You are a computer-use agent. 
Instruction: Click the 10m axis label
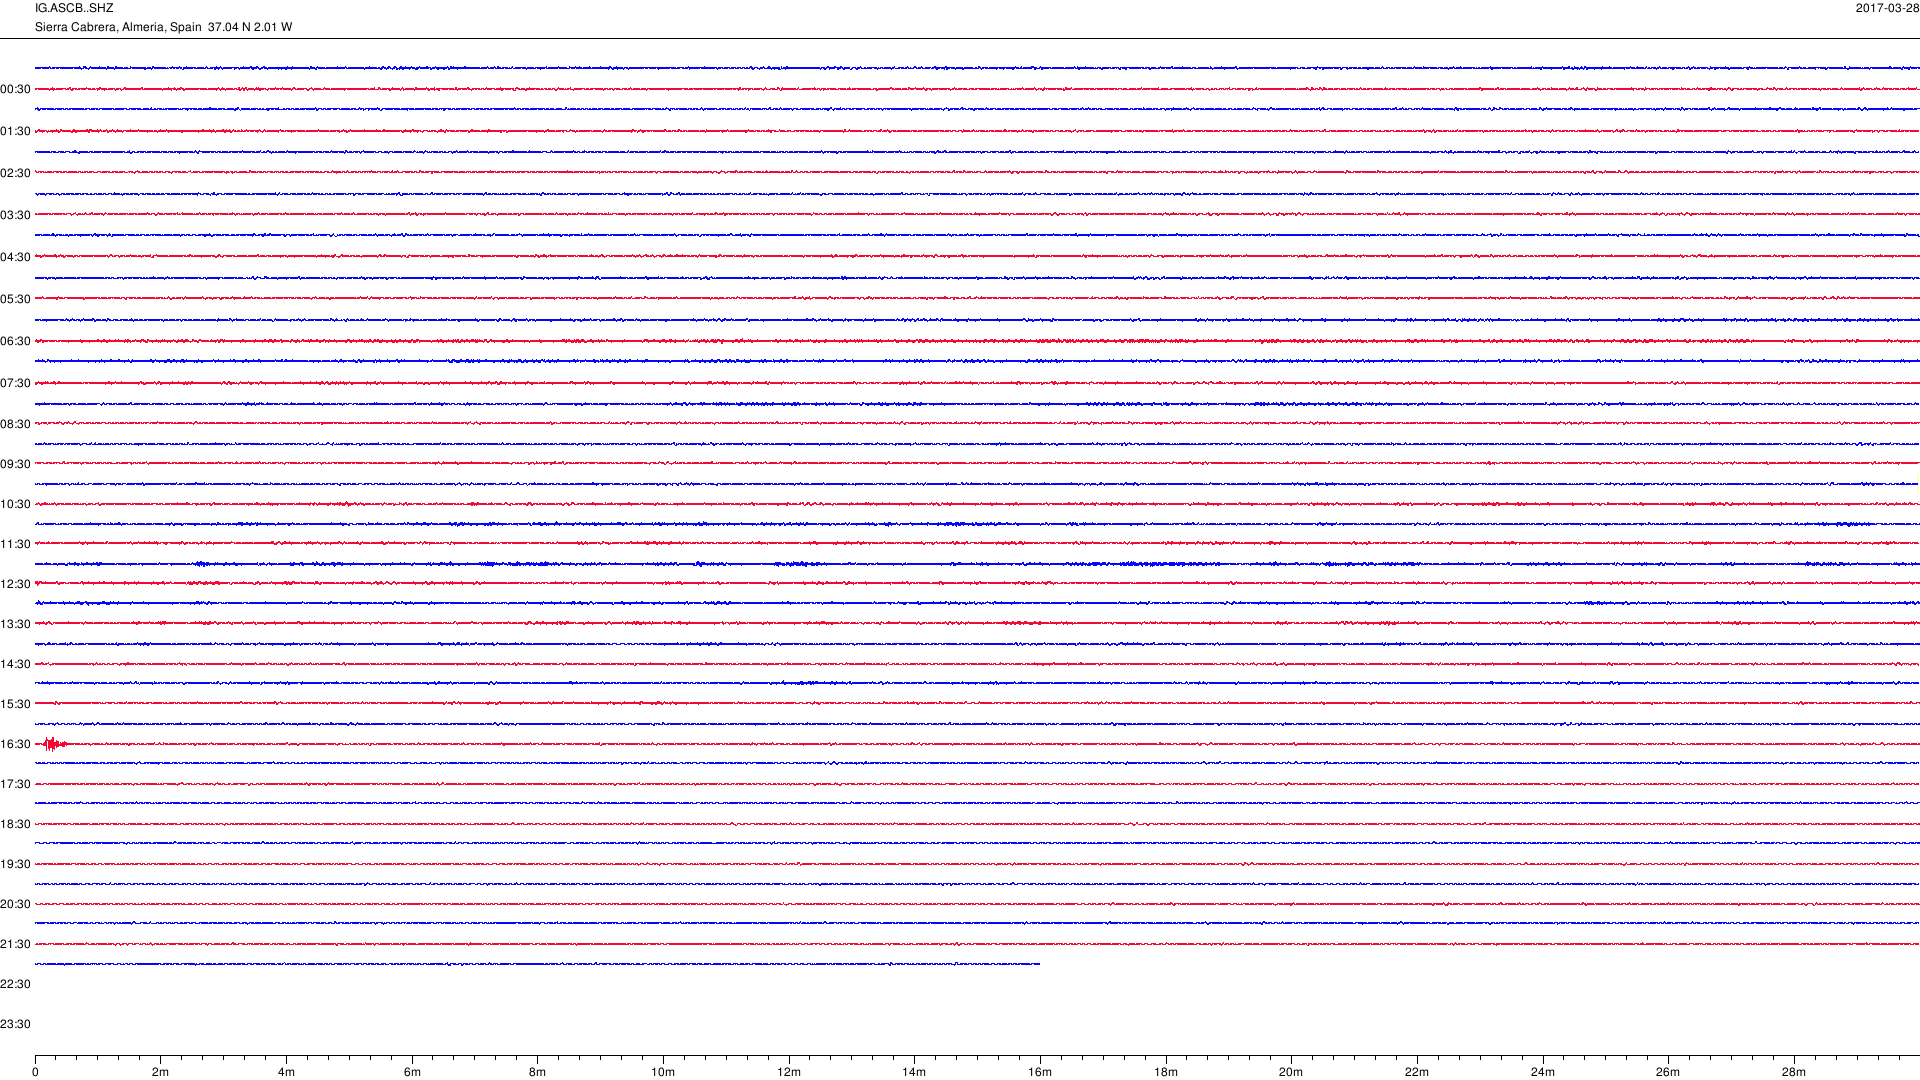(663, 1073)
